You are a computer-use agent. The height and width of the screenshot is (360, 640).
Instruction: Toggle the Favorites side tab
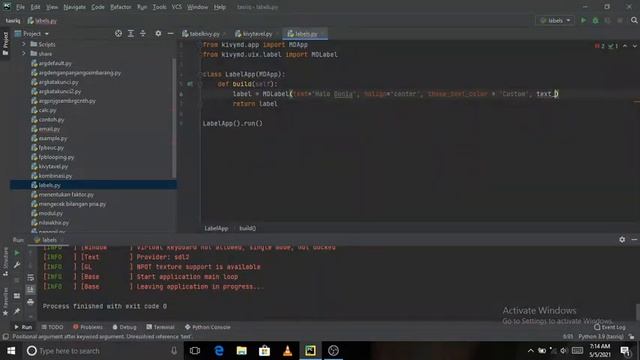[x=5, y=301]
